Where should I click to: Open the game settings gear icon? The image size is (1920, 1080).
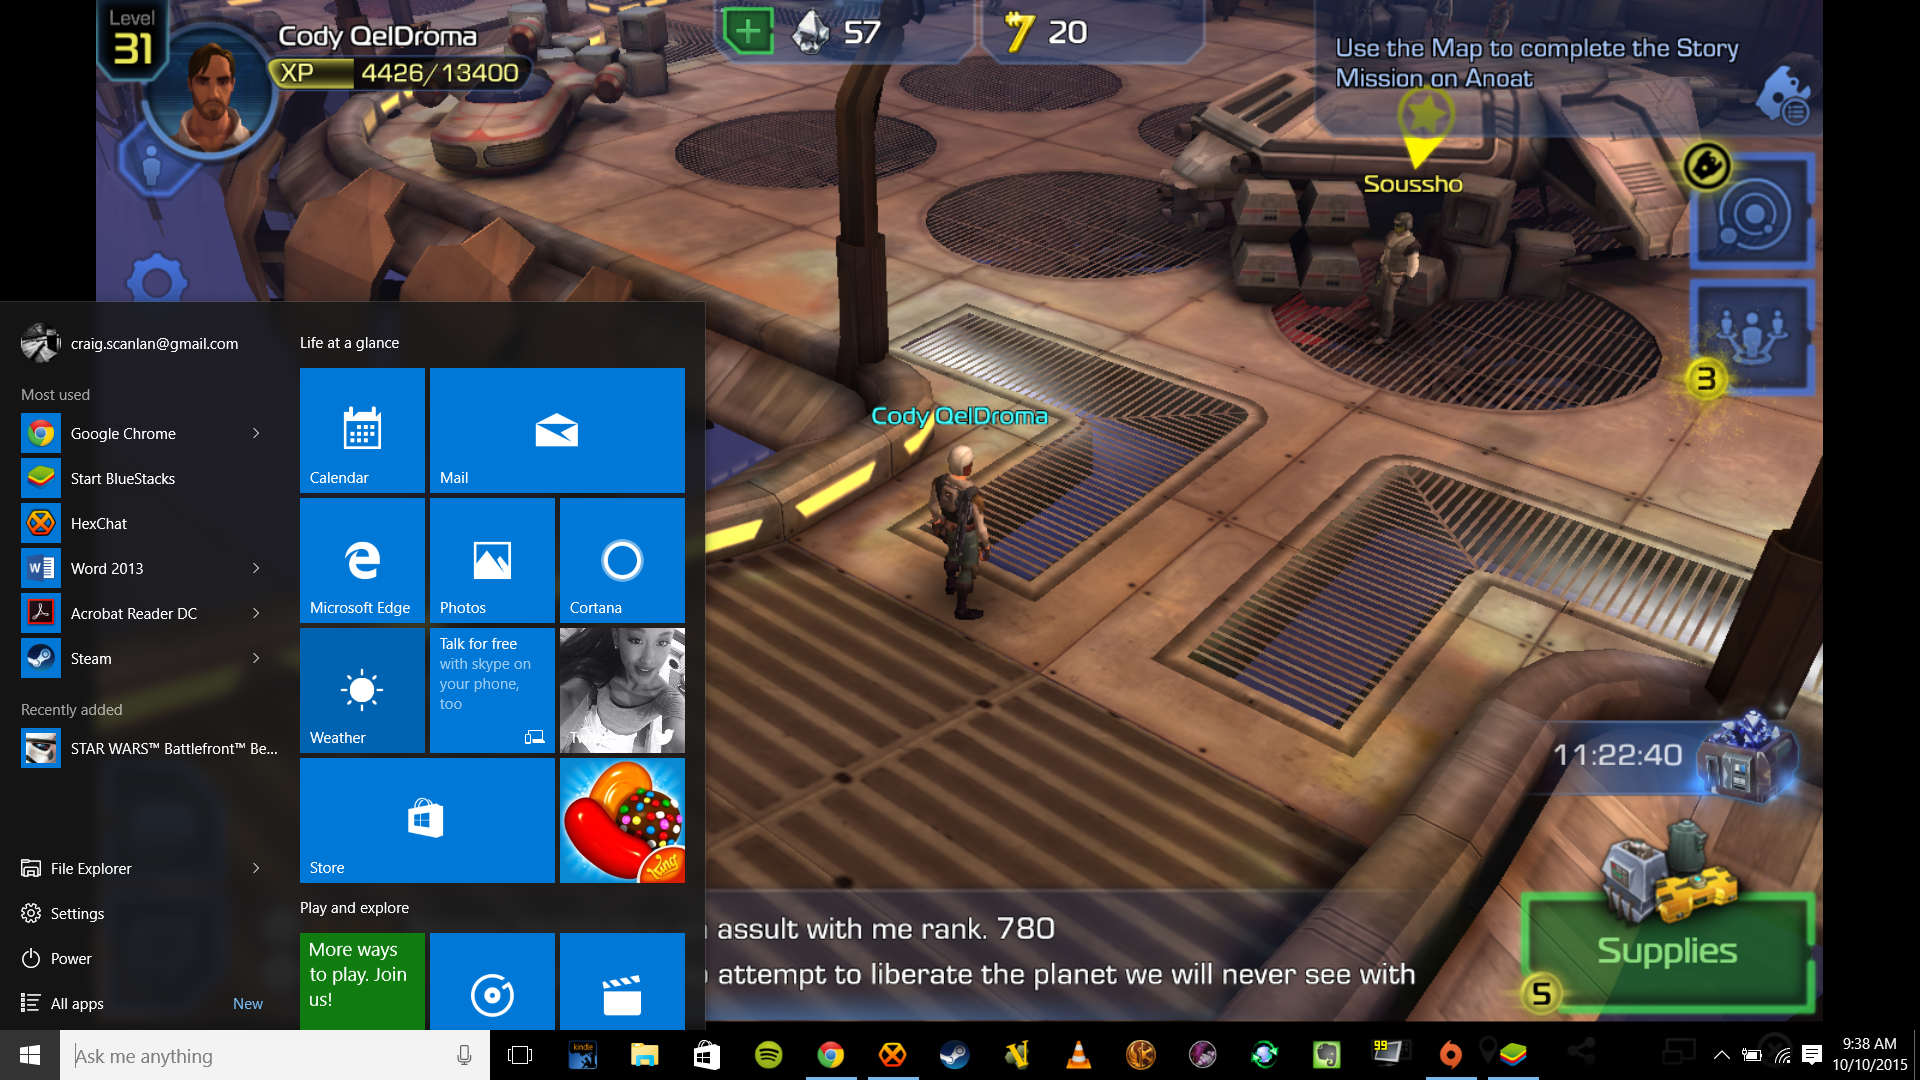click(x=157, y=280)
